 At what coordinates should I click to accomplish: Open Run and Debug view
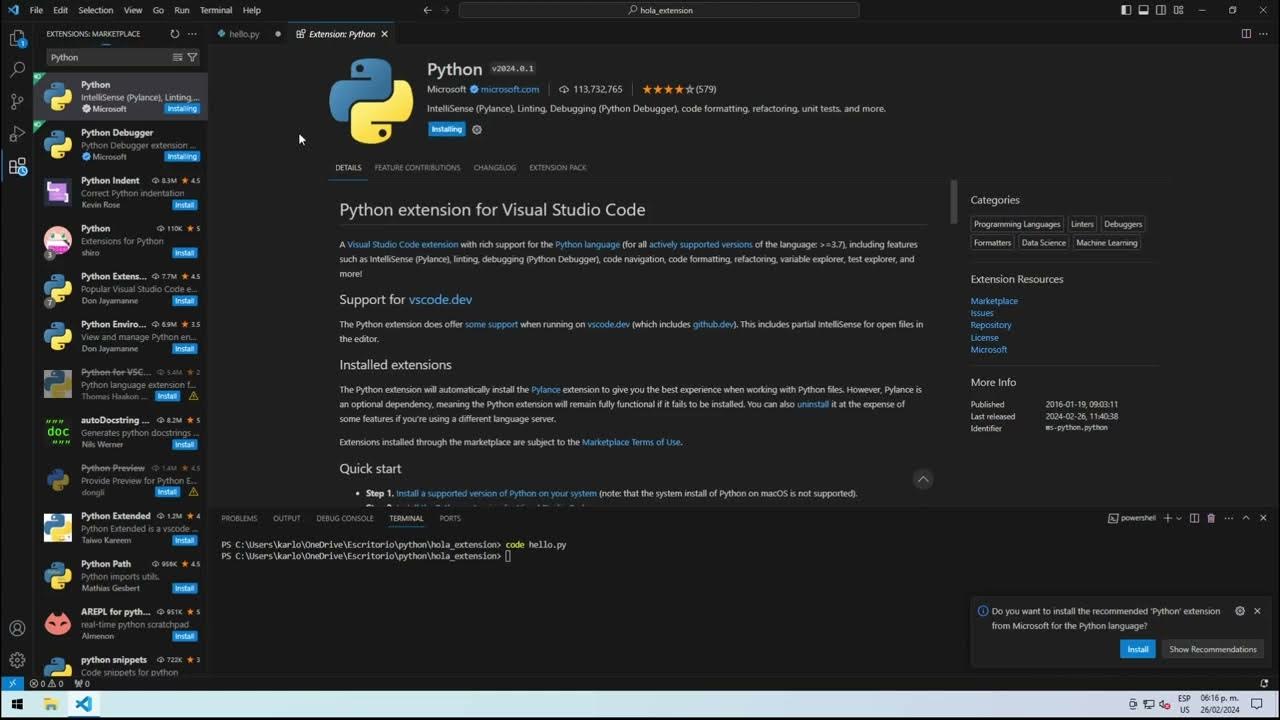click(17, 134)
